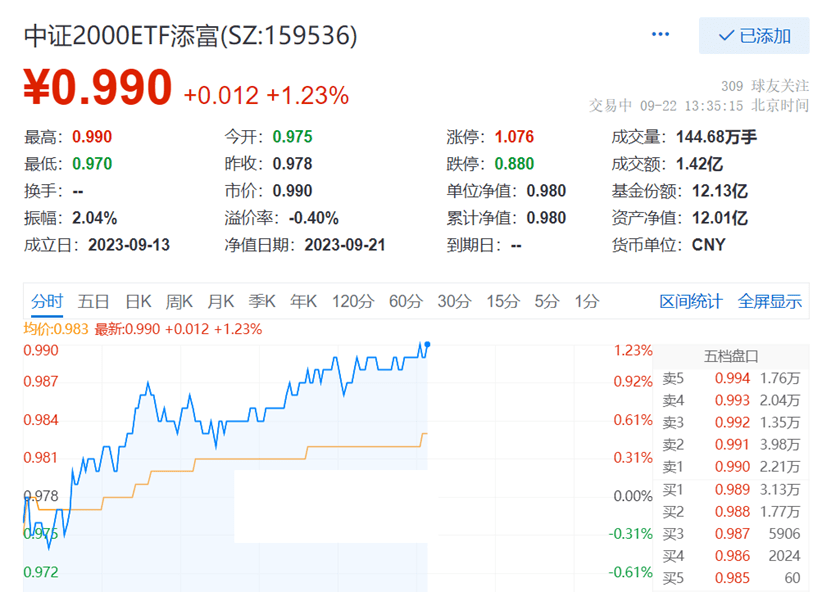
Task: Select the 120分 interval tab
Action: click(351, 301)
